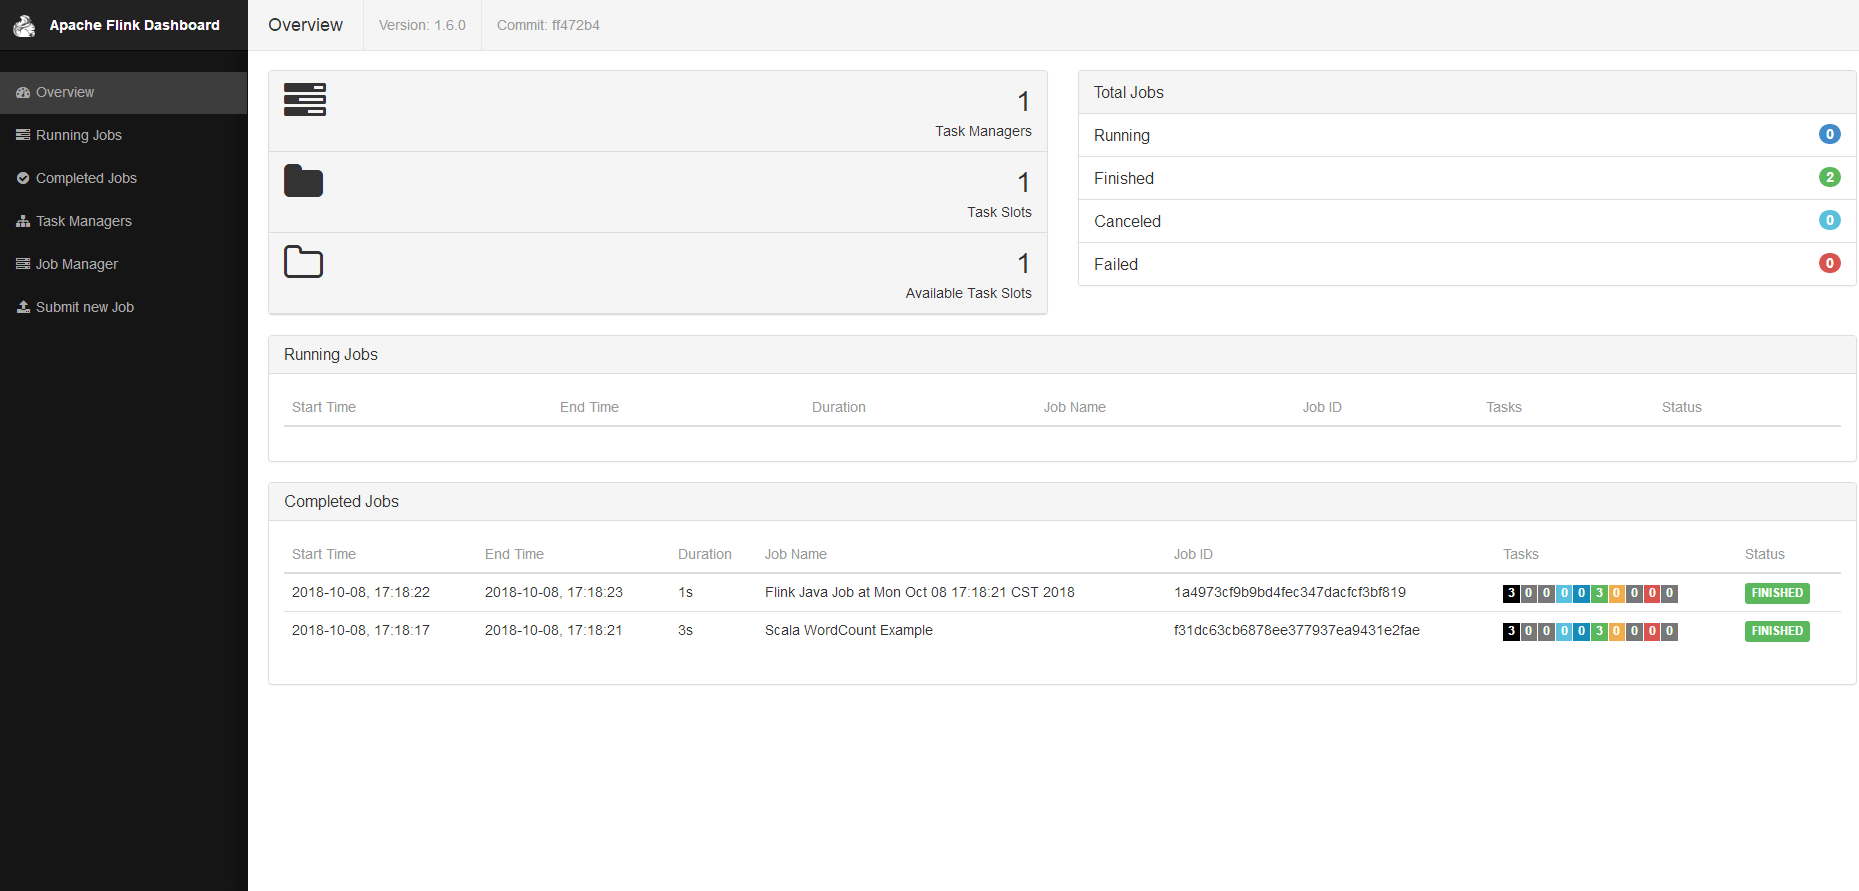The image size is (1859, 891).
Task: Click job ID 1a4973cf9b9bd4fec347dacfcf3bf819
Action: click(1289, 592)
